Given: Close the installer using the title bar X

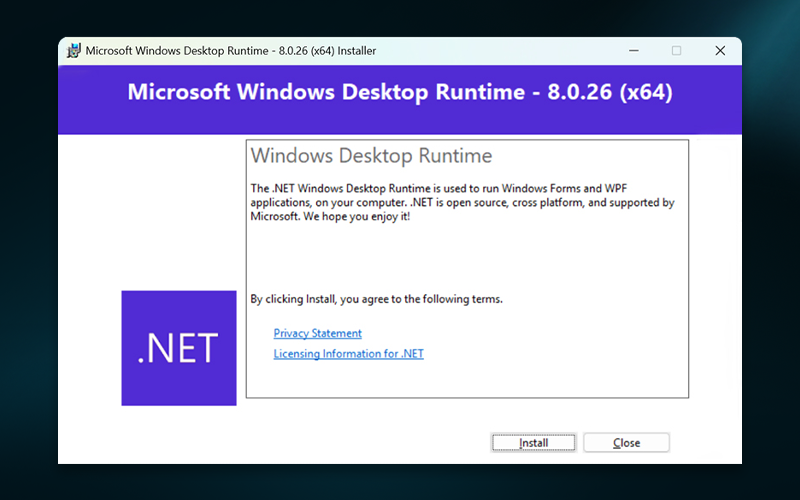Looking at the screenshot, I should [x=720, y=51].
